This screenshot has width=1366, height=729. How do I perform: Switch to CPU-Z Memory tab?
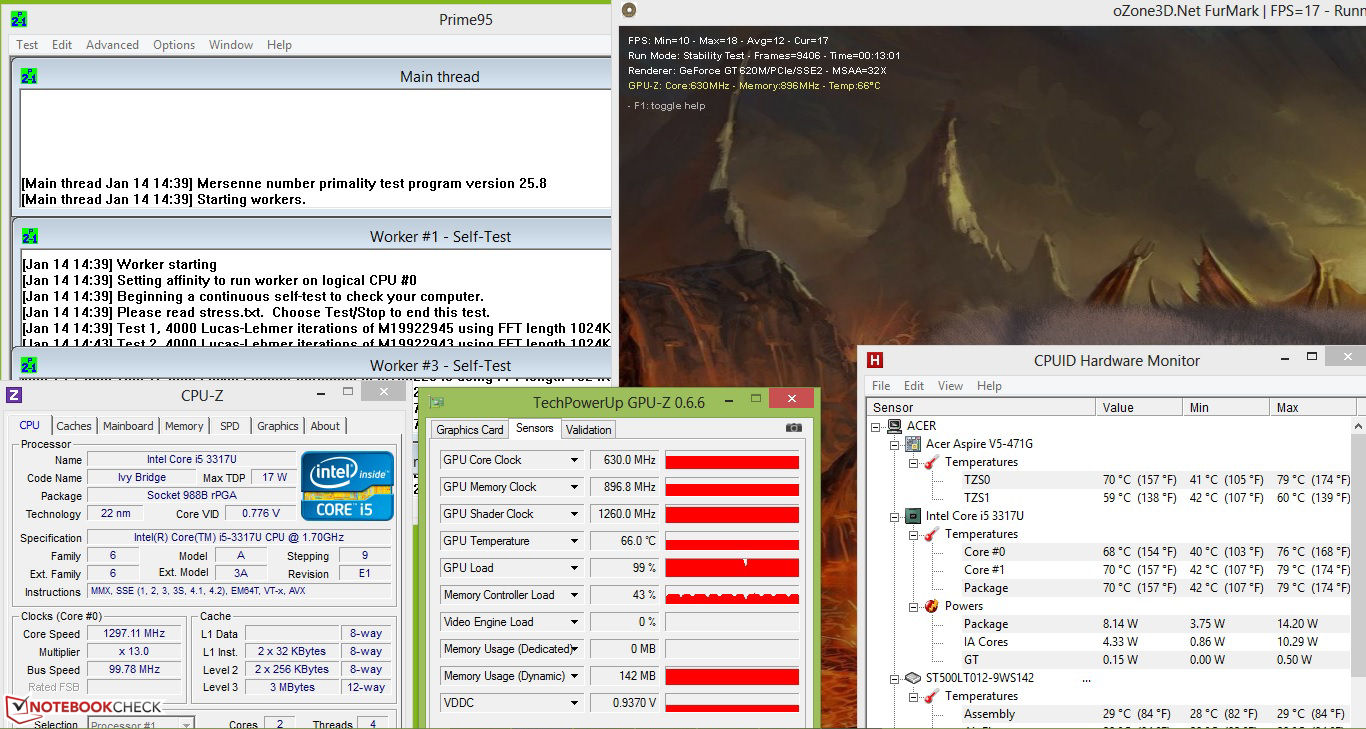[x=184, y=426]
